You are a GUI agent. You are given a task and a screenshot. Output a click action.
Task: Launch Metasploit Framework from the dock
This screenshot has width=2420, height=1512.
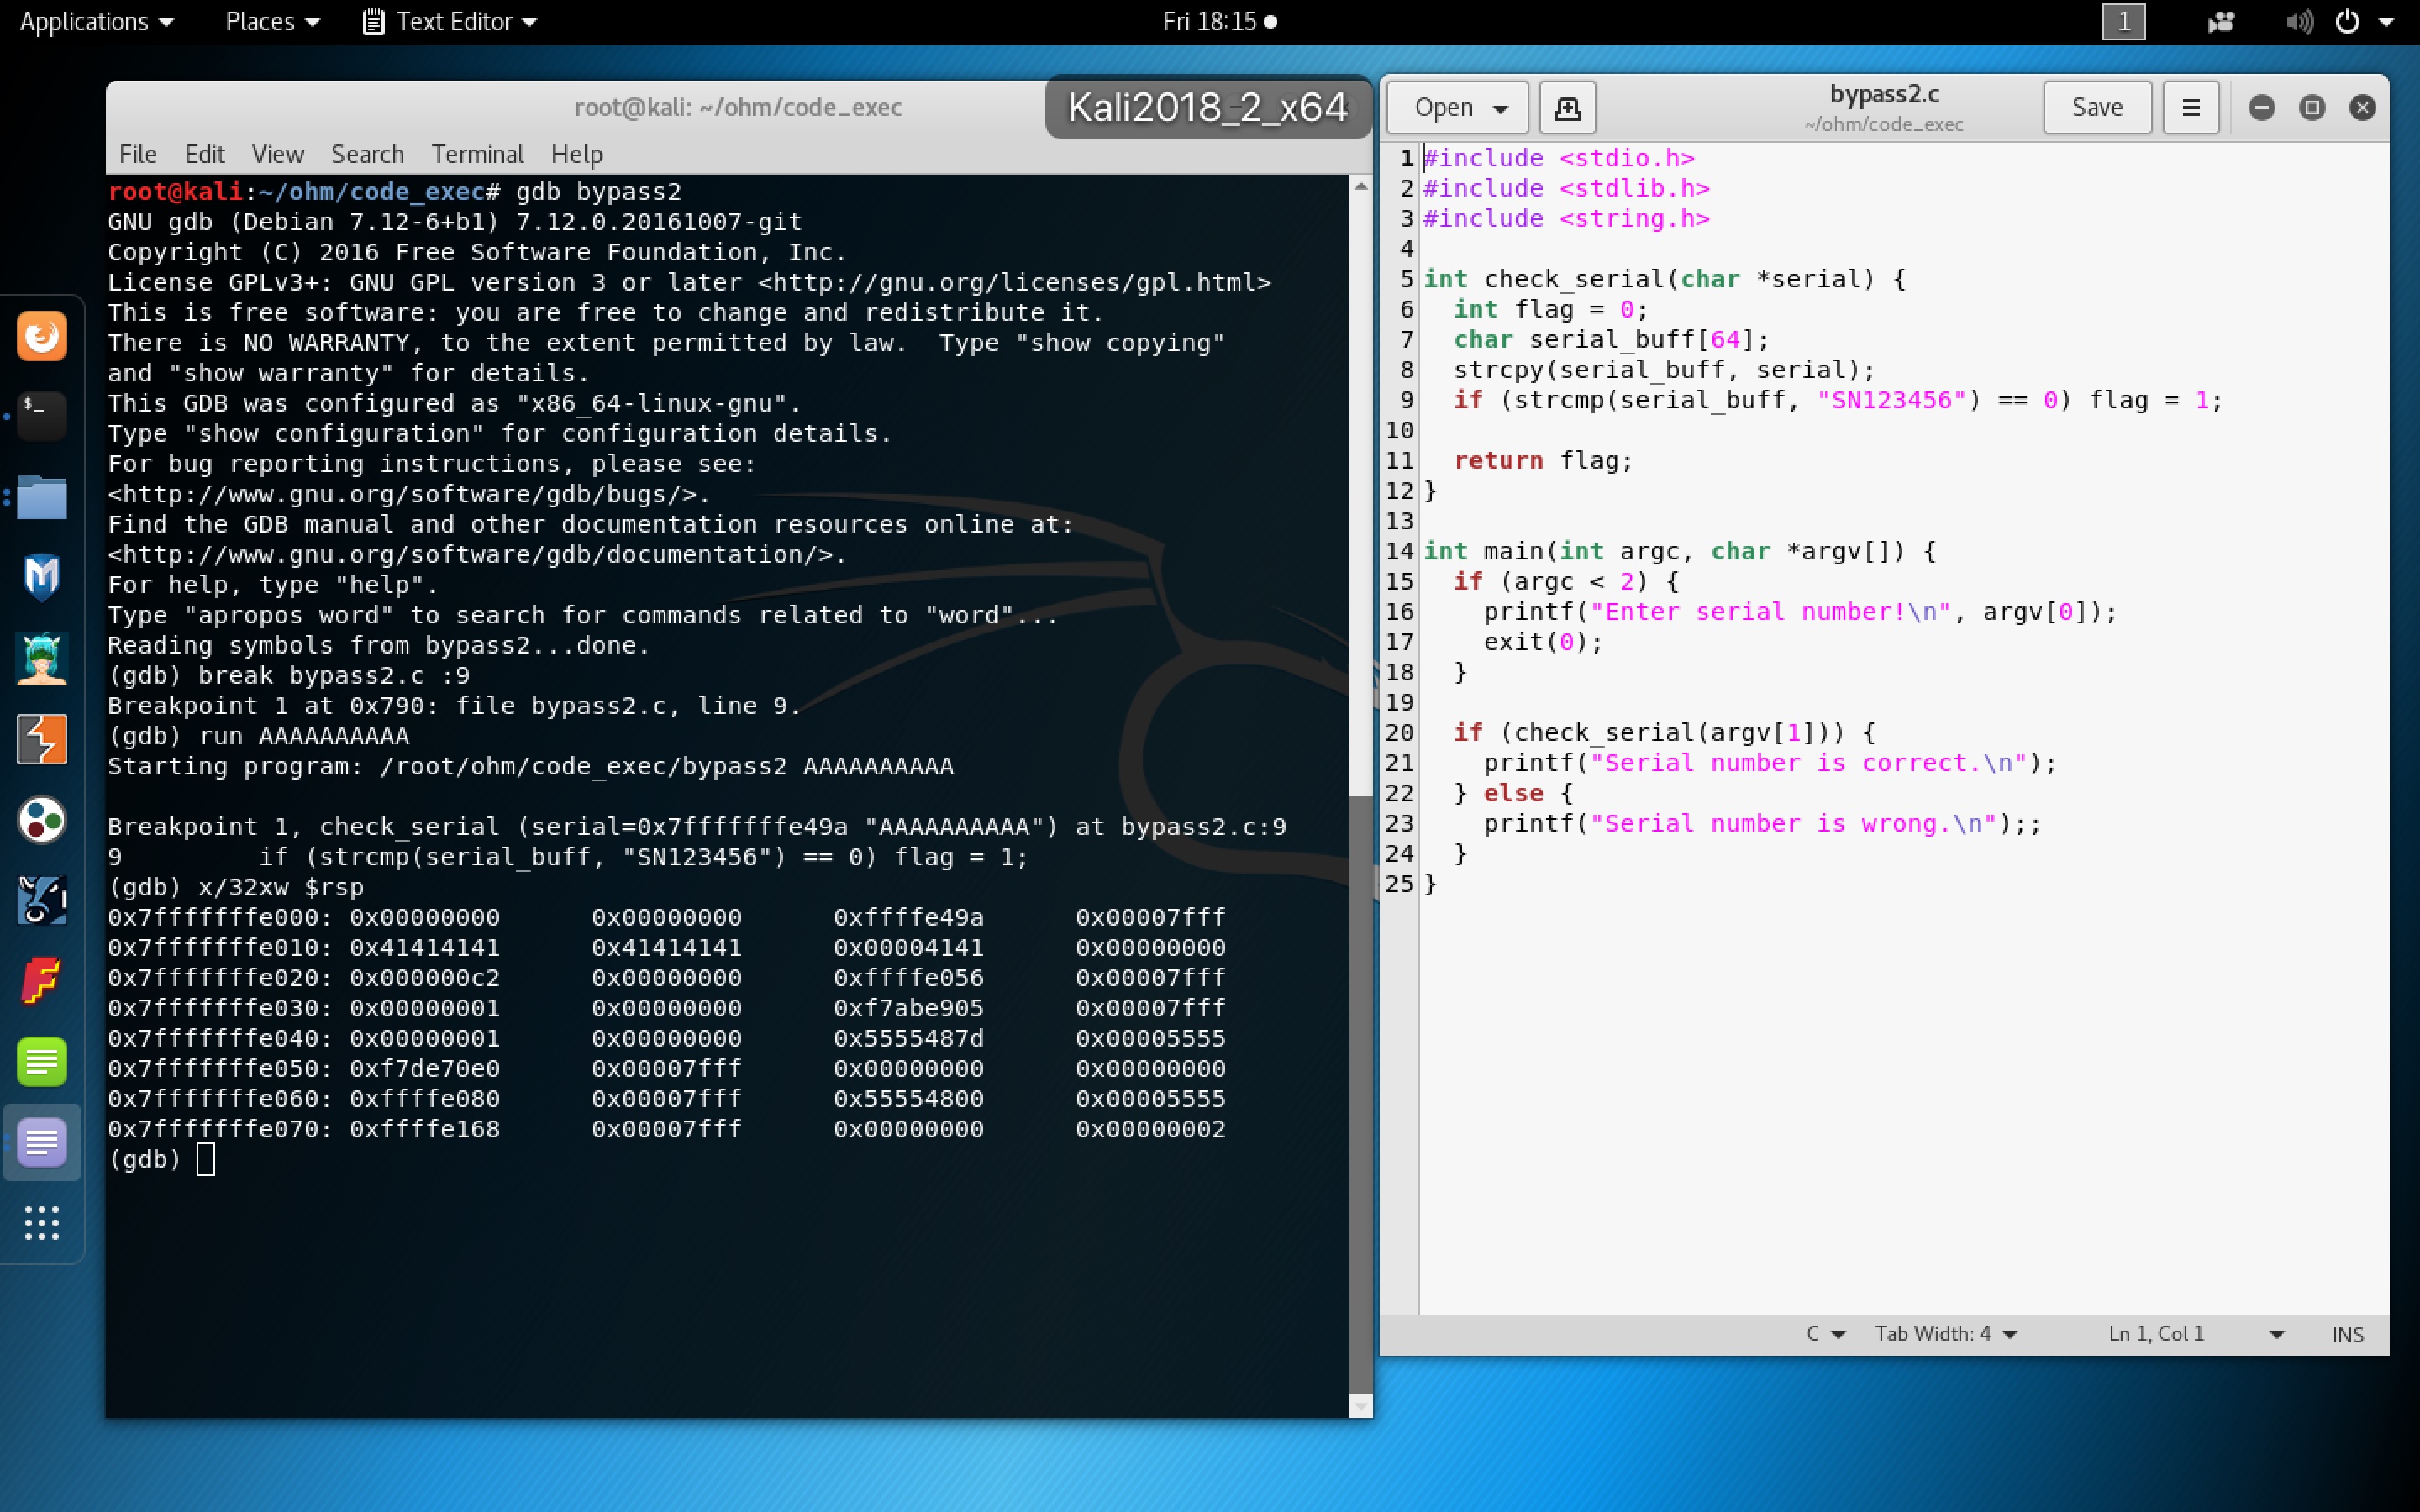(41, 577)
